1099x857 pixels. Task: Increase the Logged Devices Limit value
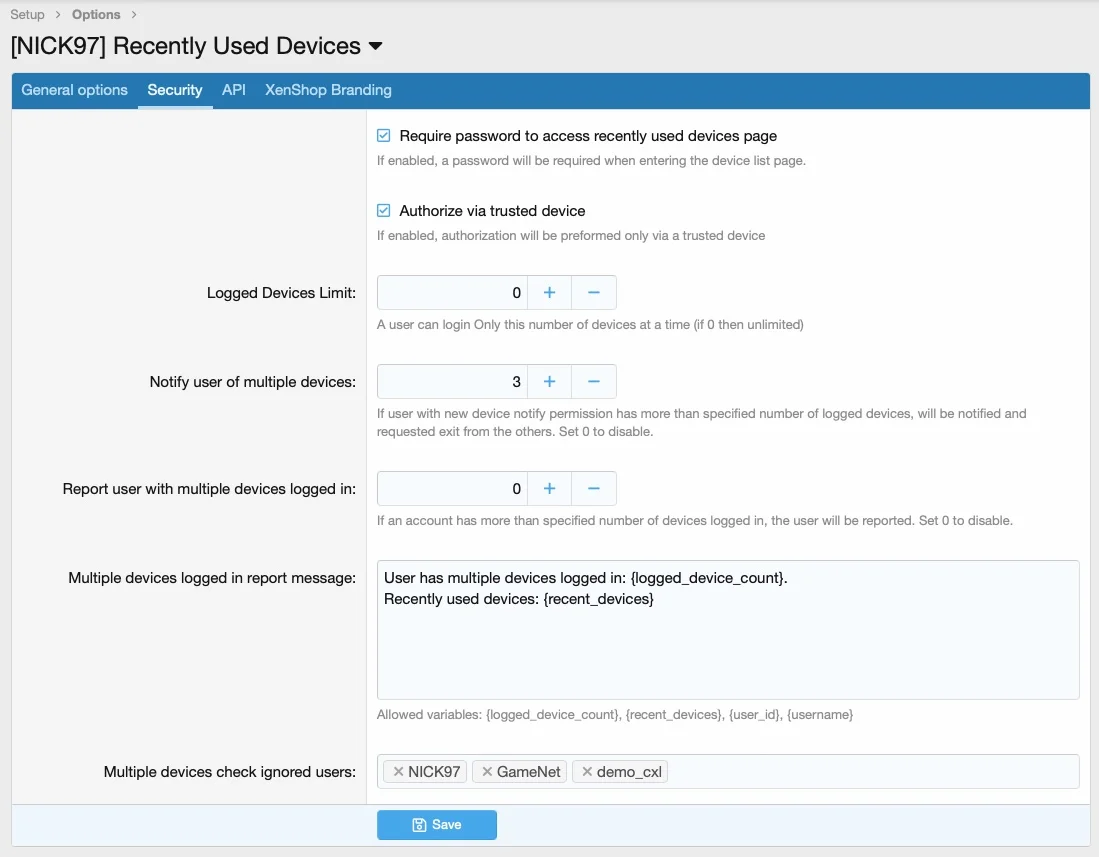(549, 293)
